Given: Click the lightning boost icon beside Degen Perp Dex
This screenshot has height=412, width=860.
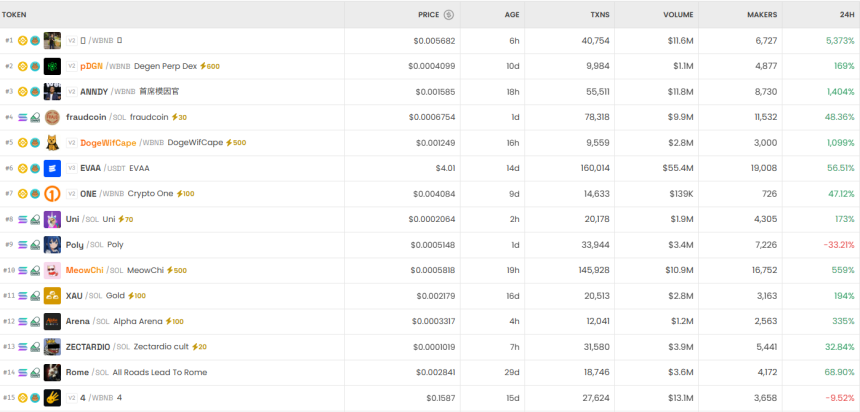Looking at the screenshot, I should pos(203,66).
